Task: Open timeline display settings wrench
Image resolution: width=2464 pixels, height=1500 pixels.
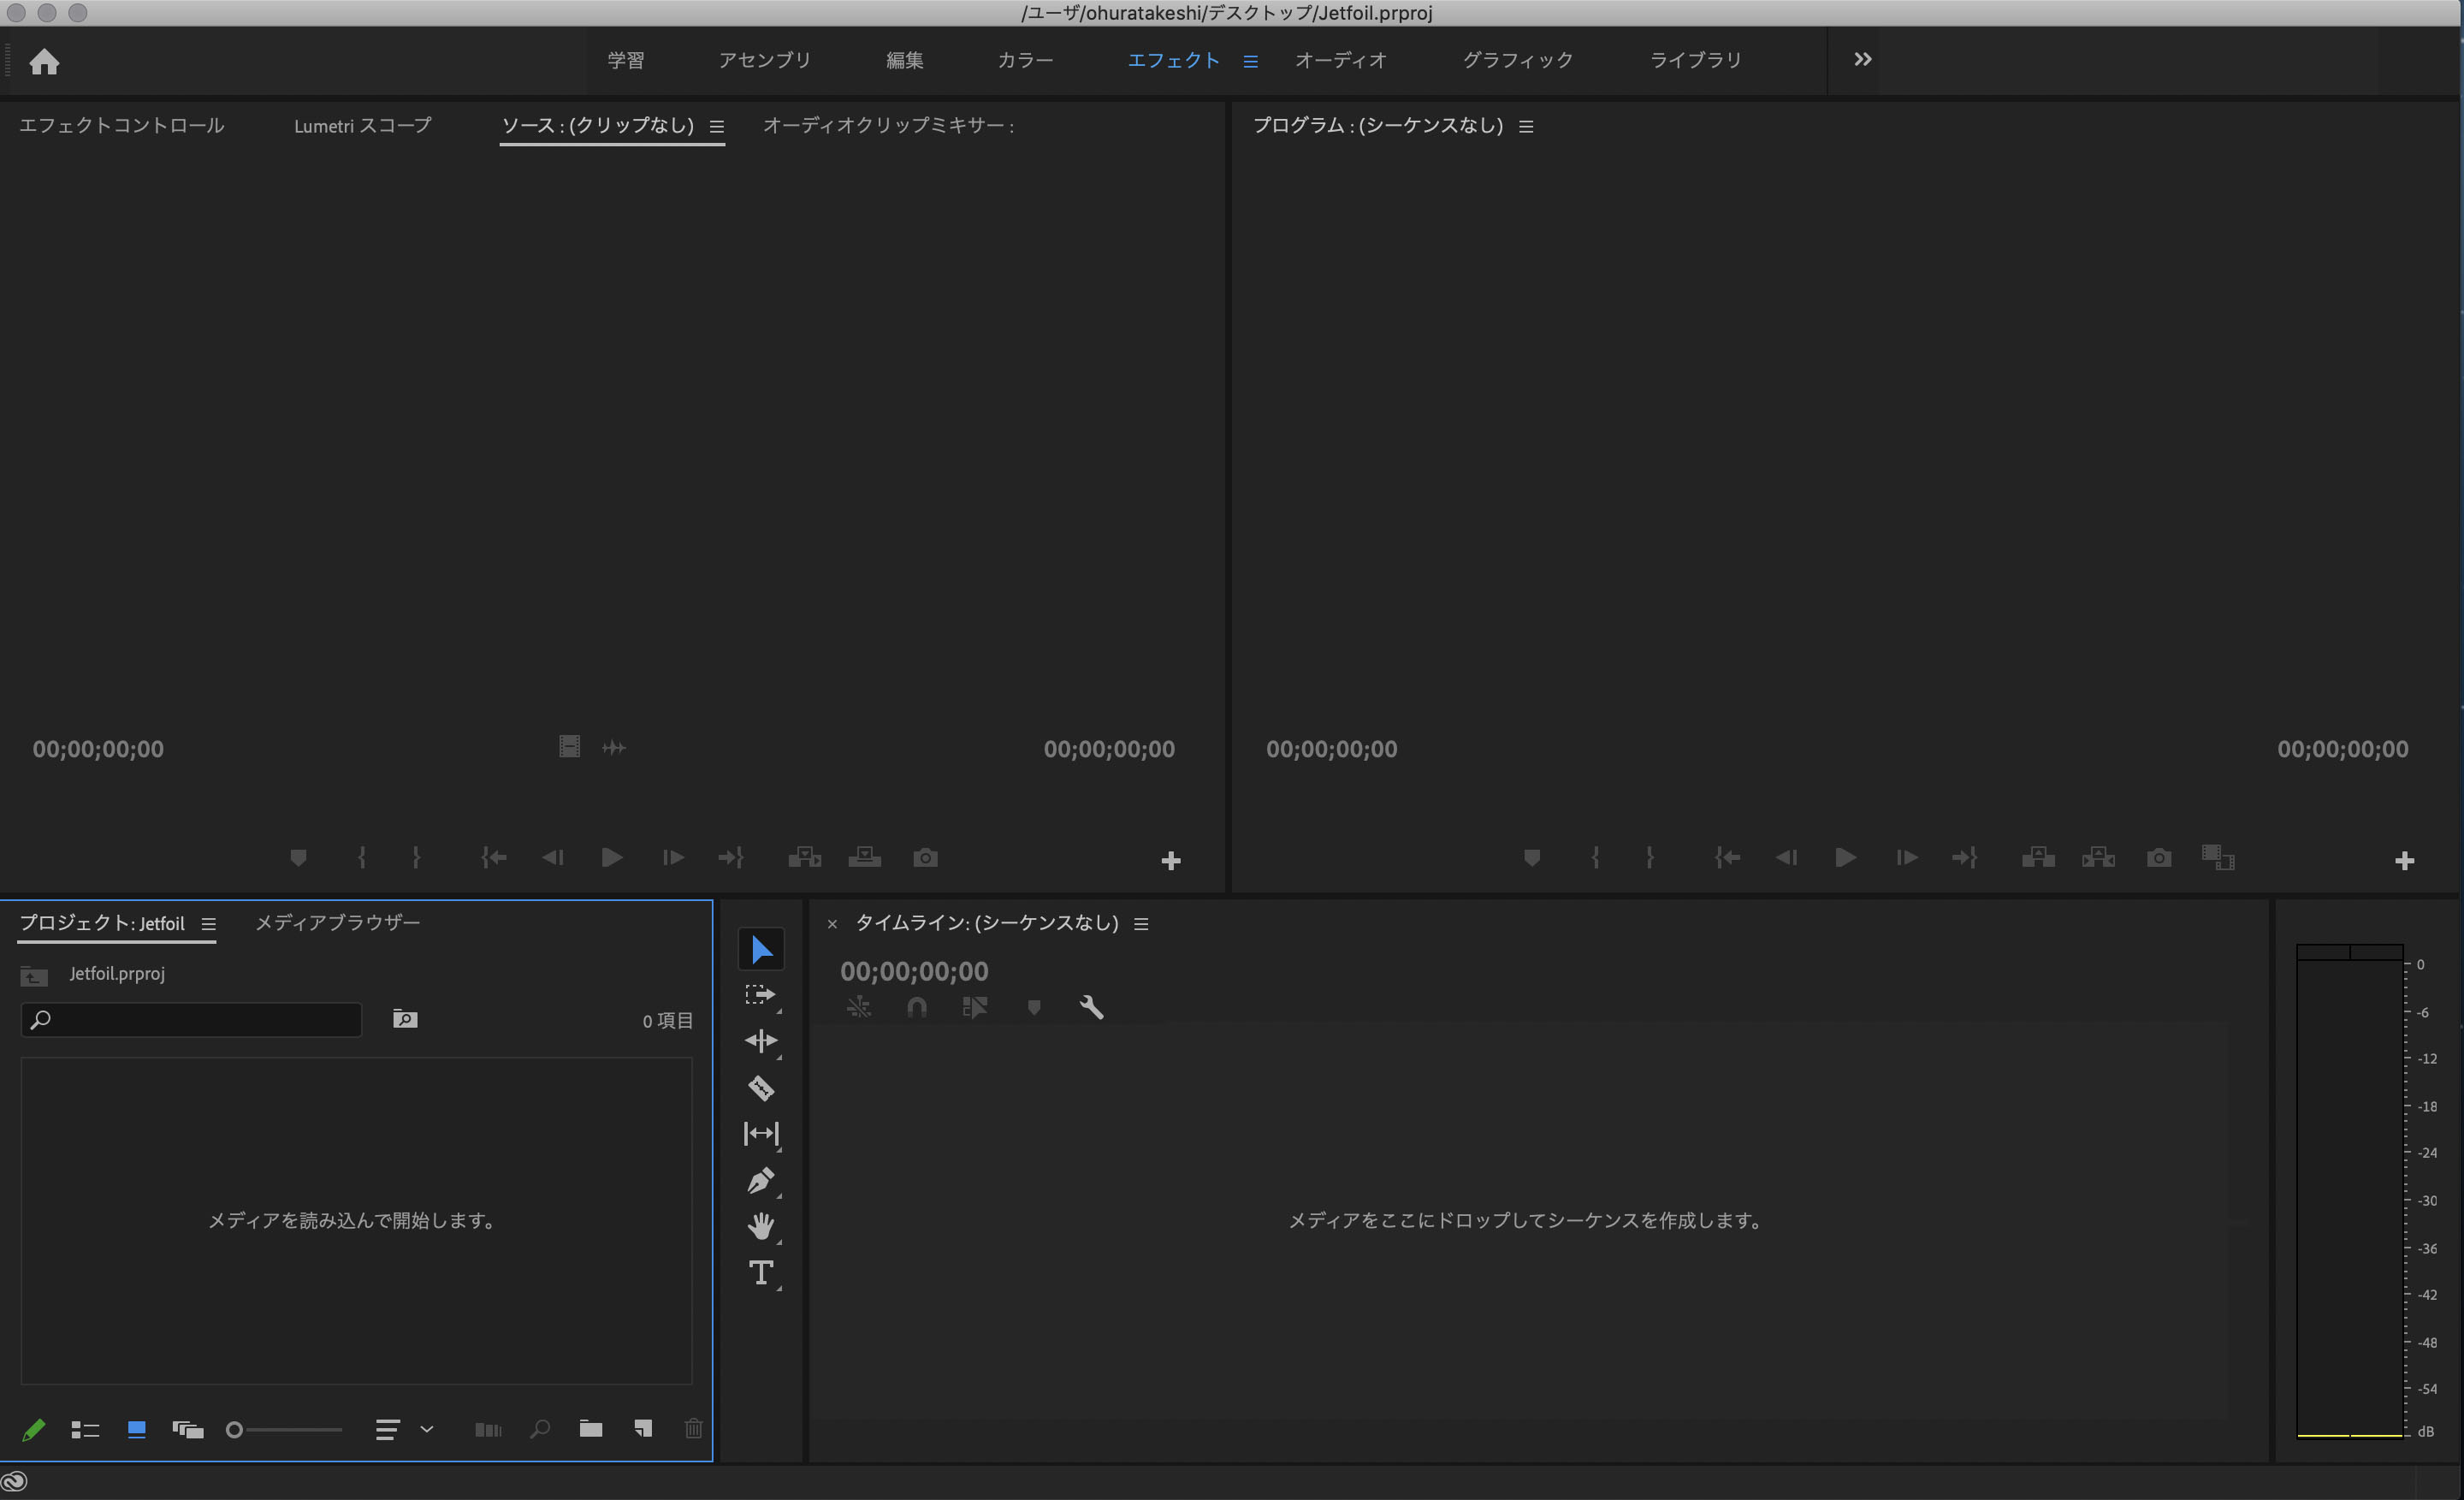Action: click(x=1091, y=1007)
